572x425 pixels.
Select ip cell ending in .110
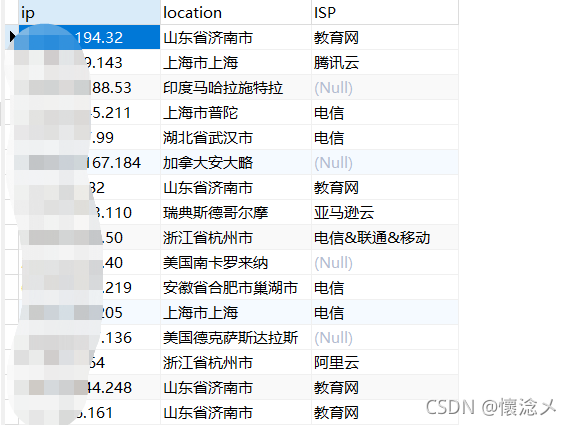point(89,212)
